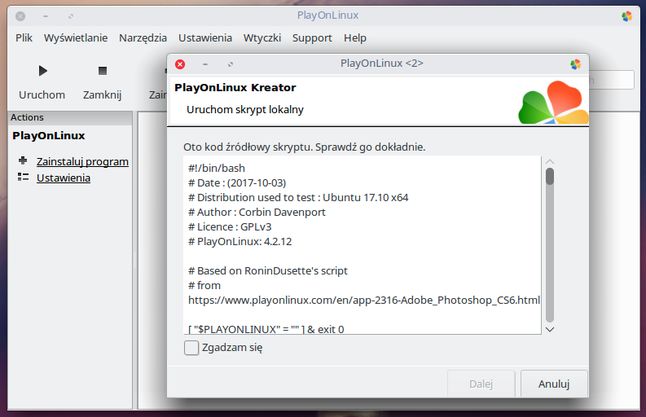Click the script source scrollbar thumb
The image size is (646, 417).
(550, 176)
